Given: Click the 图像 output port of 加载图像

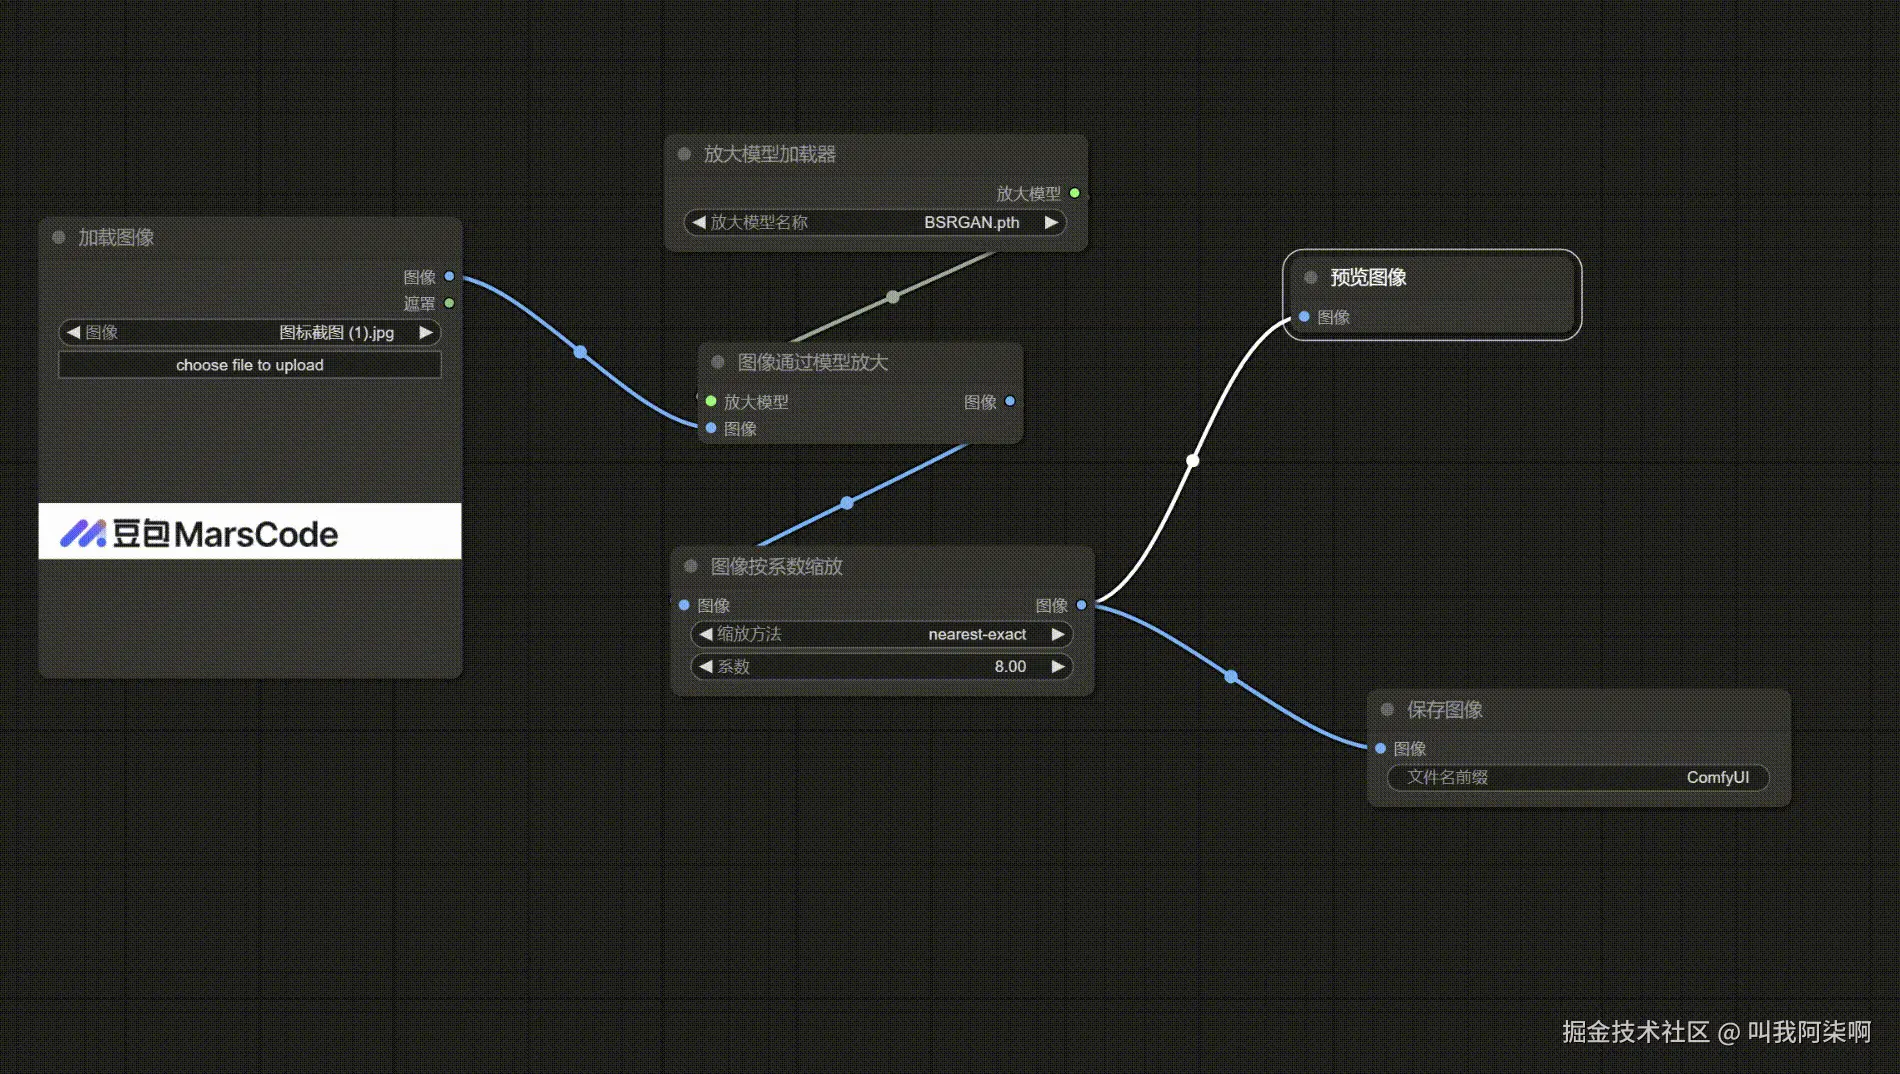Looking at the screenshot, I should [x=450, y=276].
